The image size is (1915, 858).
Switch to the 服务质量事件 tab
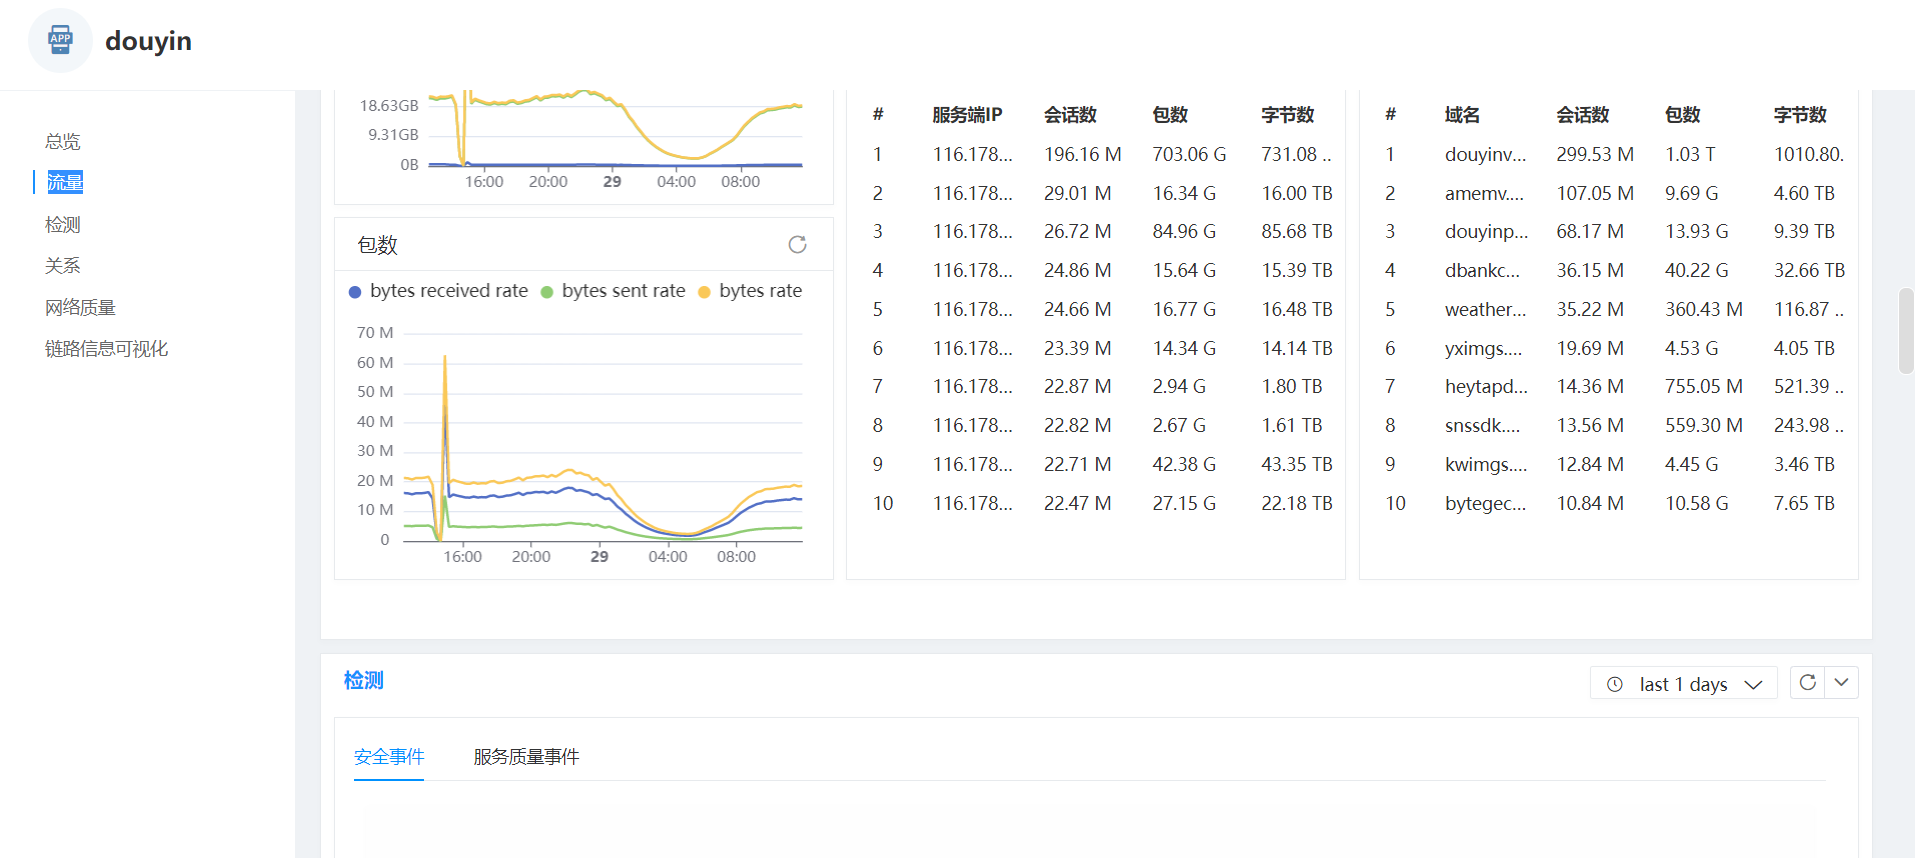pyautogui.click(x=526, y=757)
